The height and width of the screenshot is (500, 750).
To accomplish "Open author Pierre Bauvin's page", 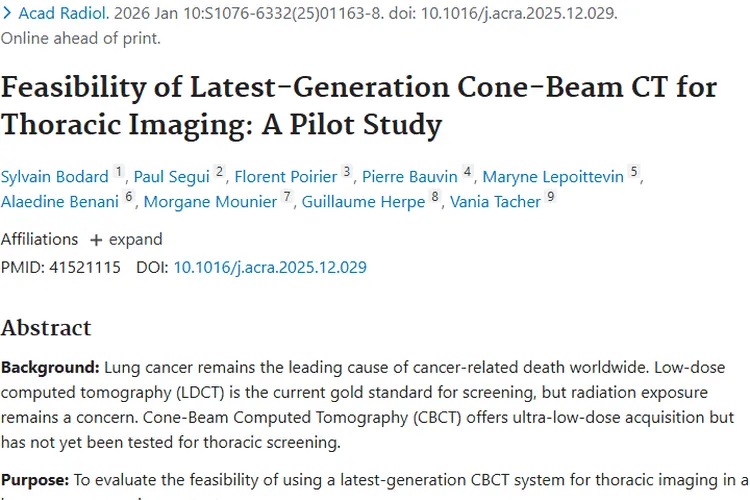I will pyautogui.click(x=410, y=177).
